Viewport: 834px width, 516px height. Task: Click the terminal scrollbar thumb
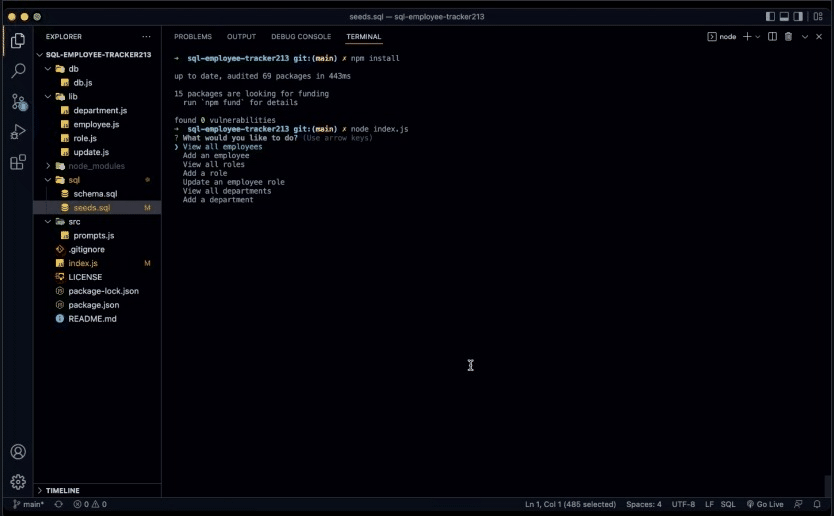828,486
